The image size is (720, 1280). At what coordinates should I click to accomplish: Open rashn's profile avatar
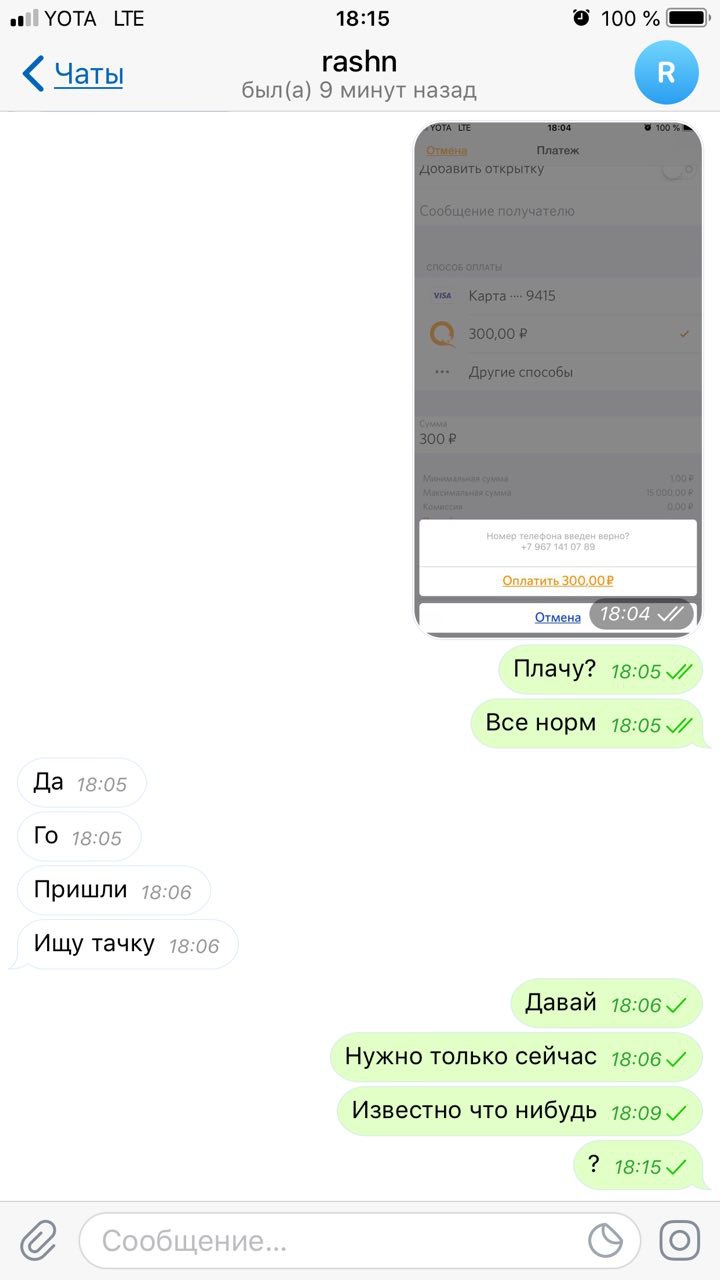(666, 73)
